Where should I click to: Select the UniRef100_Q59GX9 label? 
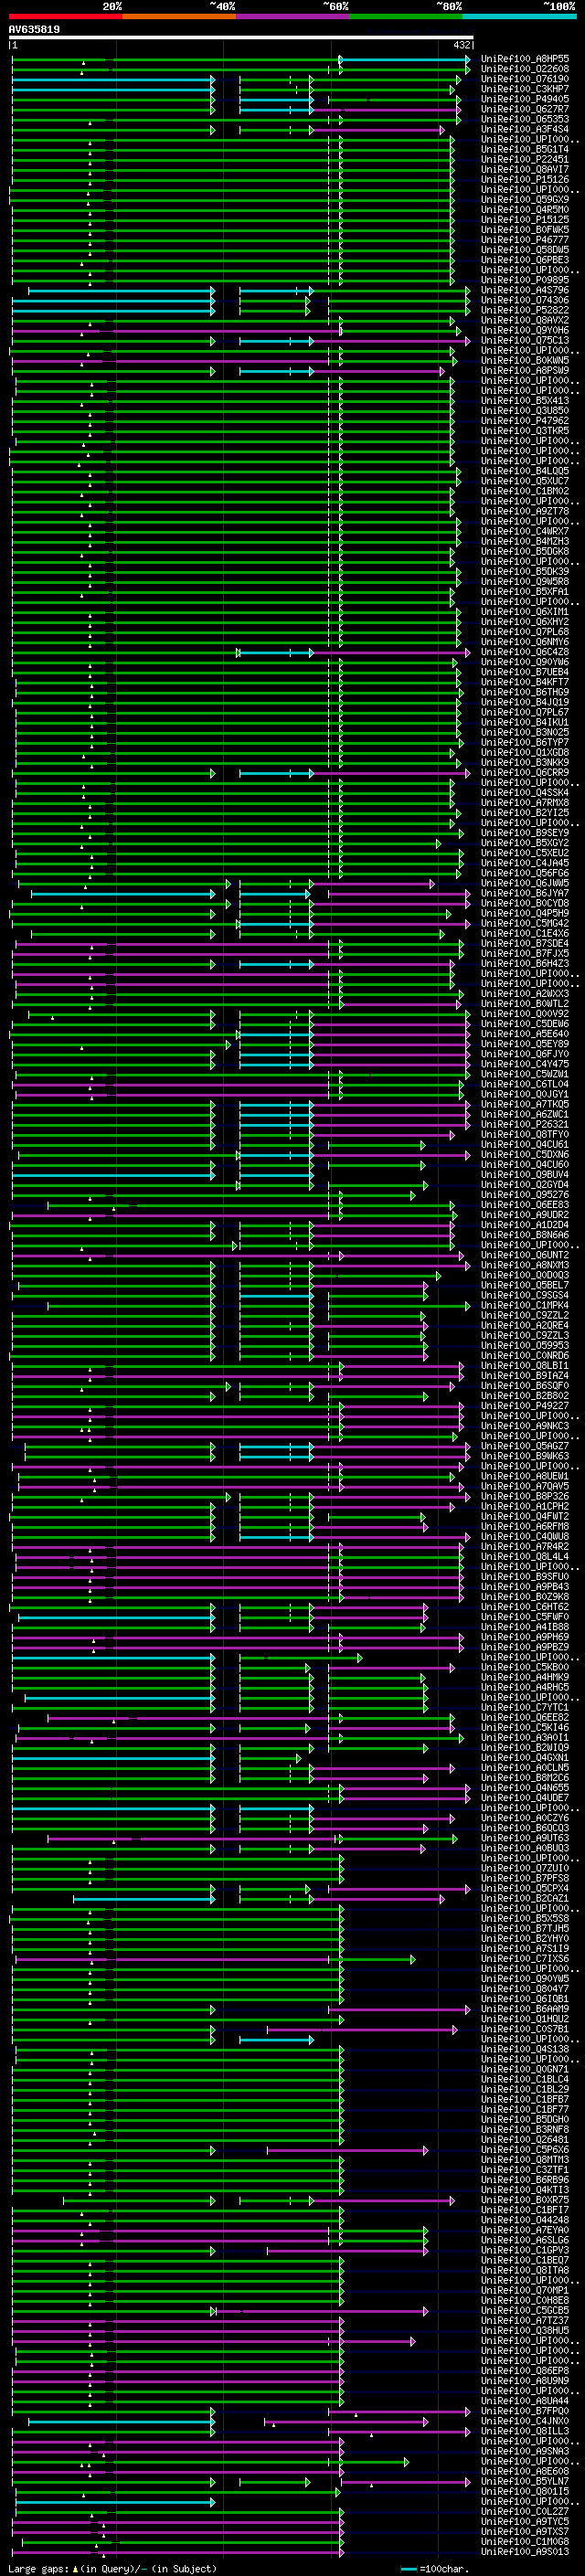coord(525,200)
